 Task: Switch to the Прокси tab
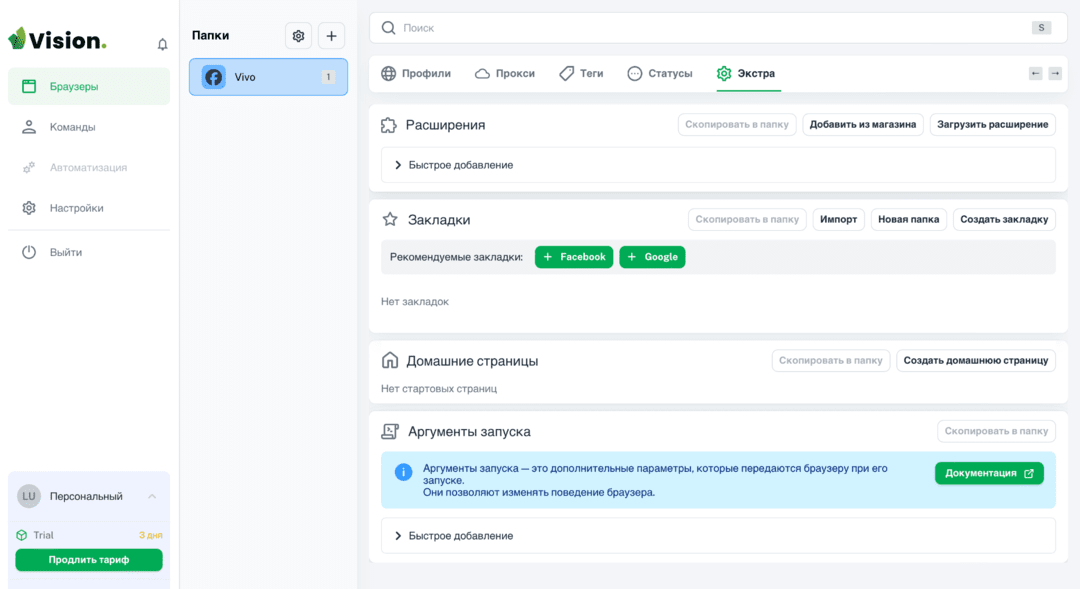tap(505, 73)
